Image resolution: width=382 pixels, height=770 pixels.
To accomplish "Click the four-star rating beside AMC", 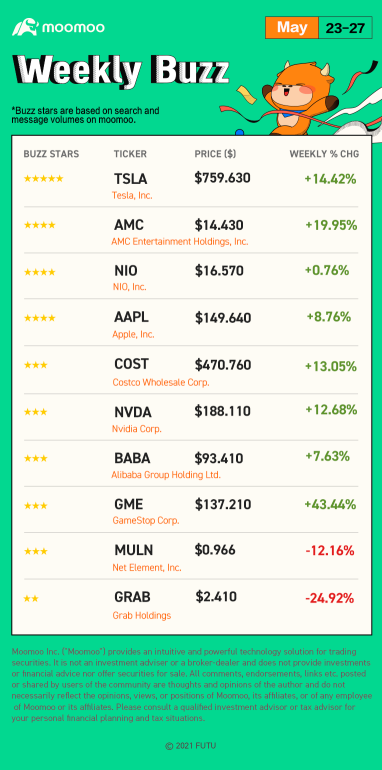I will (39, 225).
